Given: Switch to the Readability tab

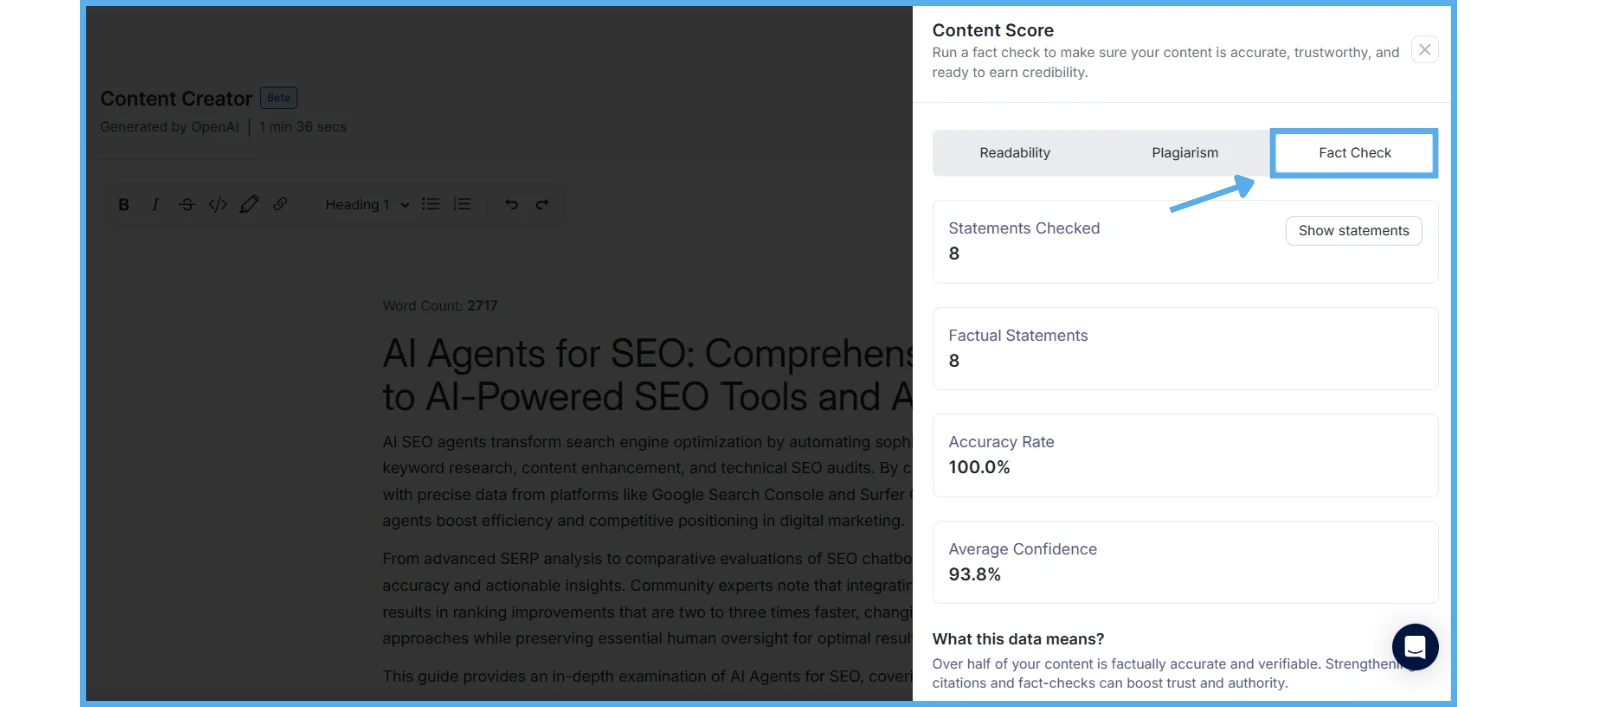Looking at the screenshot, I should click(x=1014, y=152).
